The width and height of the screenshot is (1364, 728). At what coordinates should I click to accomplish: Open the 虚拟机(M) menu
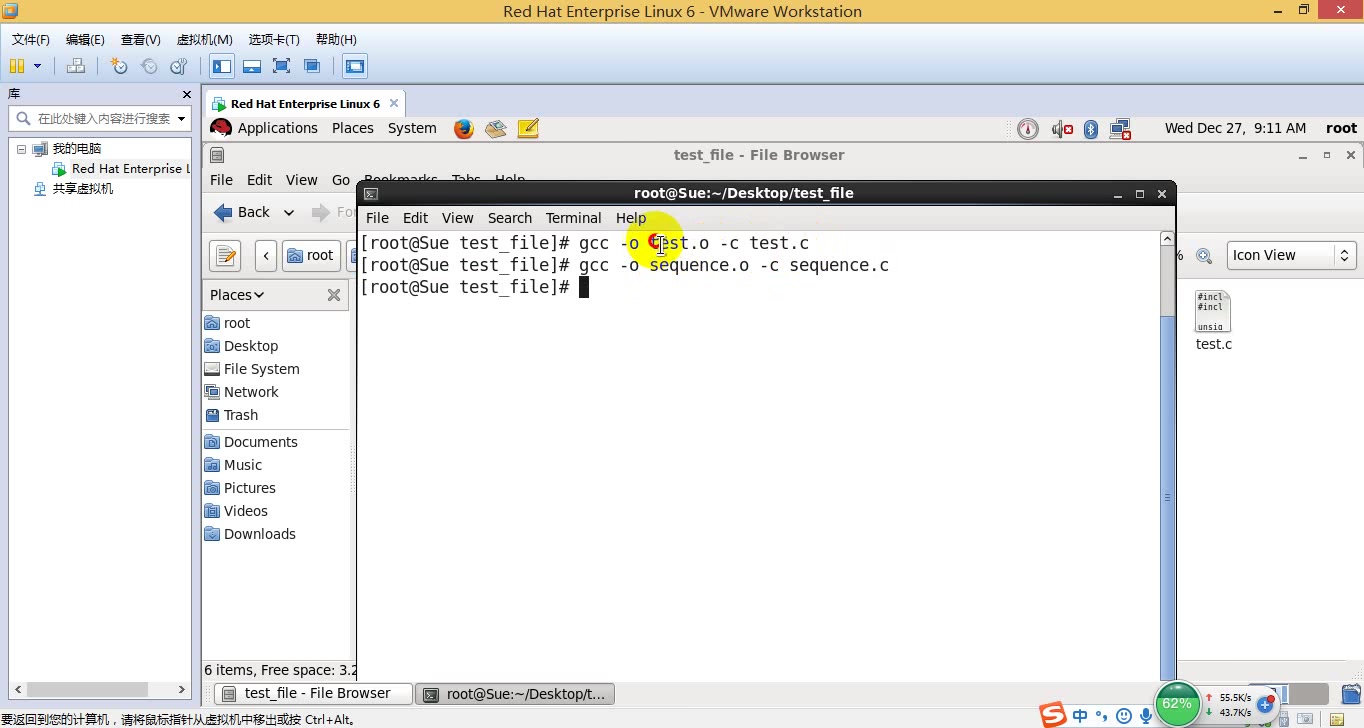click(x=204, y=39)
